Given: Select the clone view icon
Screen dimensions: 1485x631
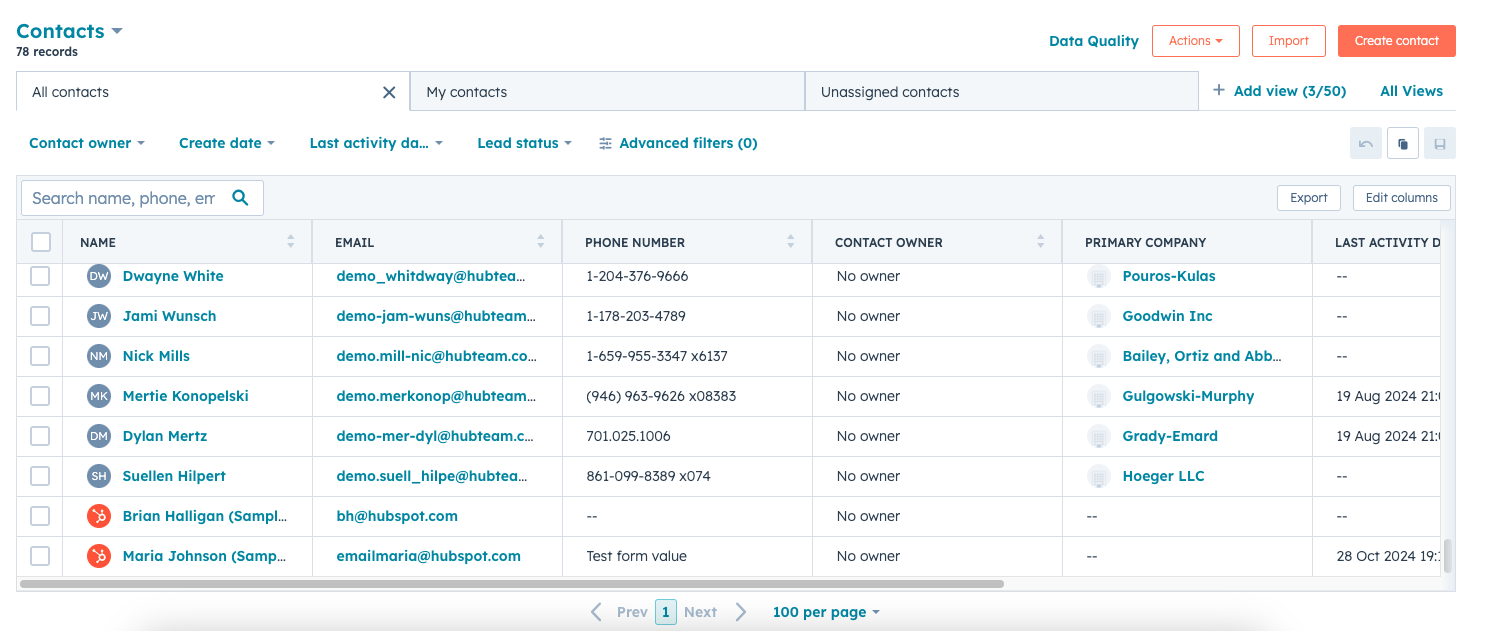Looking at the screenshot, I should [1402, 143].
